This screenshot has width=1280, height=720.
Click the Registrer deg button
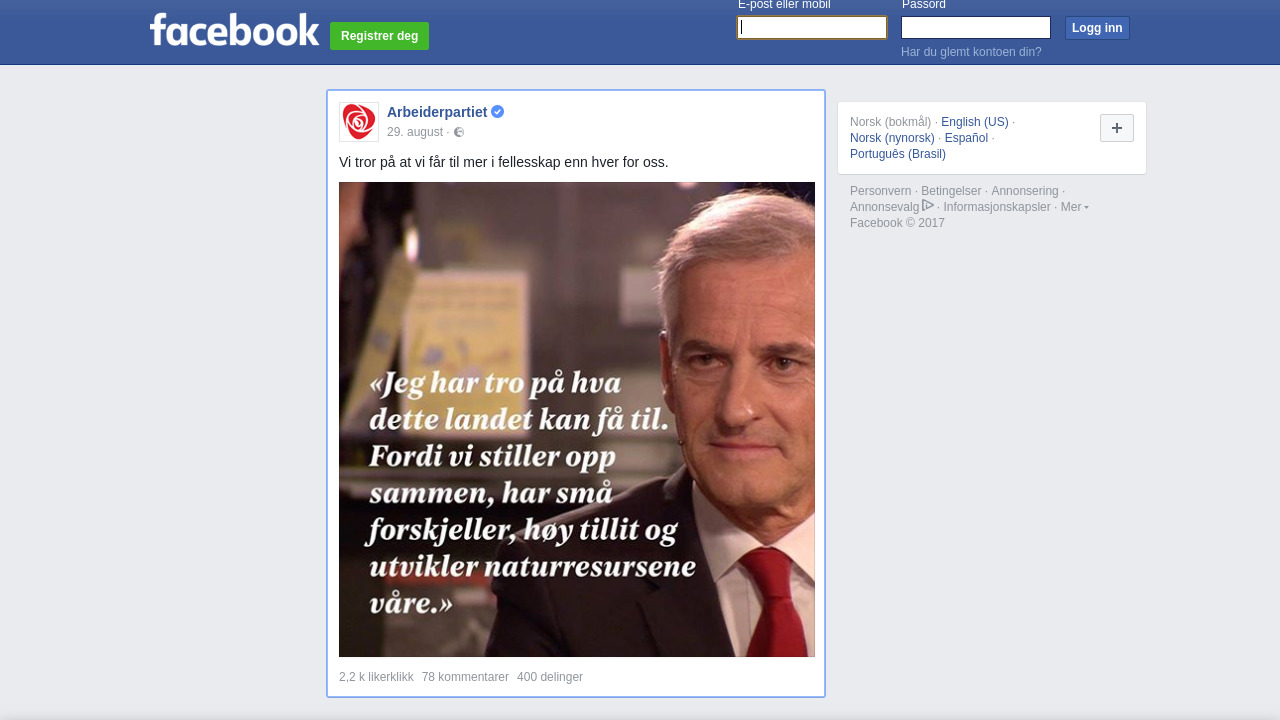pos(379,36)
